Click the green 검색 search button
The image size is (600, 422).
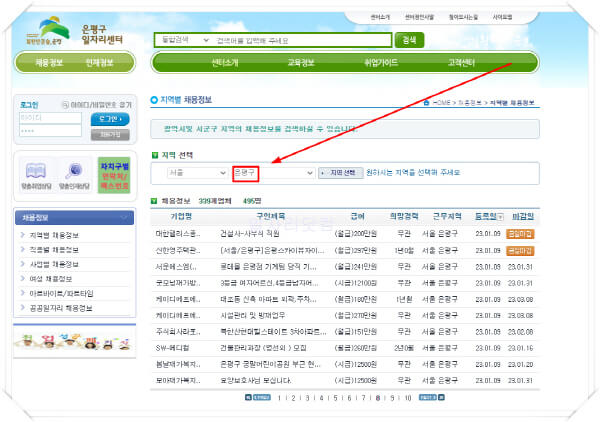[409, 40]
